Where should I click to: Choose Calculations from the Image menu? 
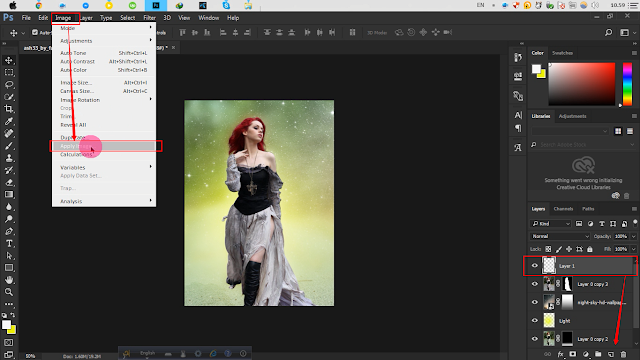coord(104,154)
